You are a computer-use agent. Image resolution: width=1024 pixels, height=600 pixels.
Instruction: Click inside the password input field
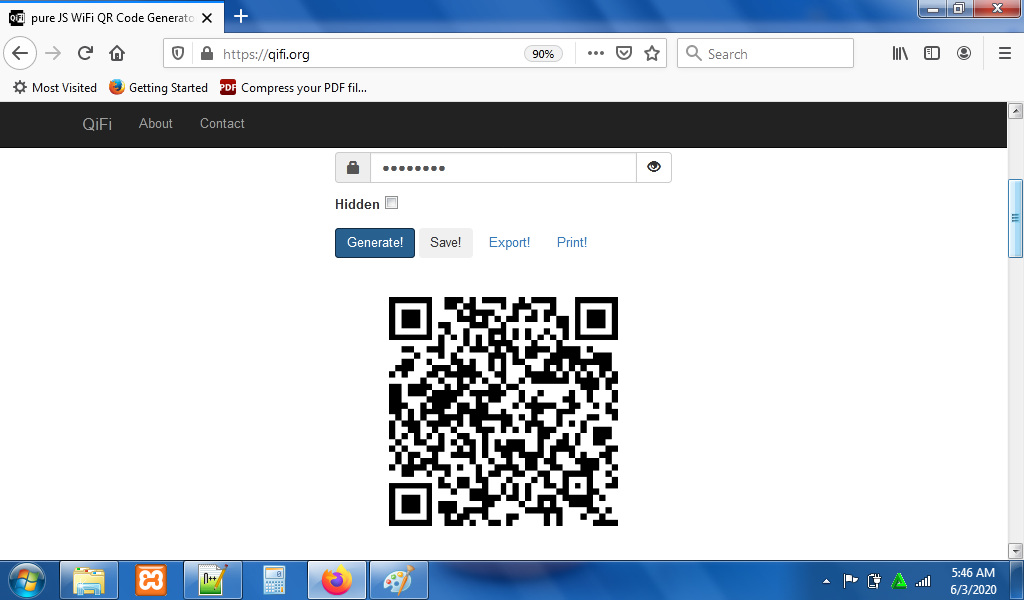(x=500, y=167)
